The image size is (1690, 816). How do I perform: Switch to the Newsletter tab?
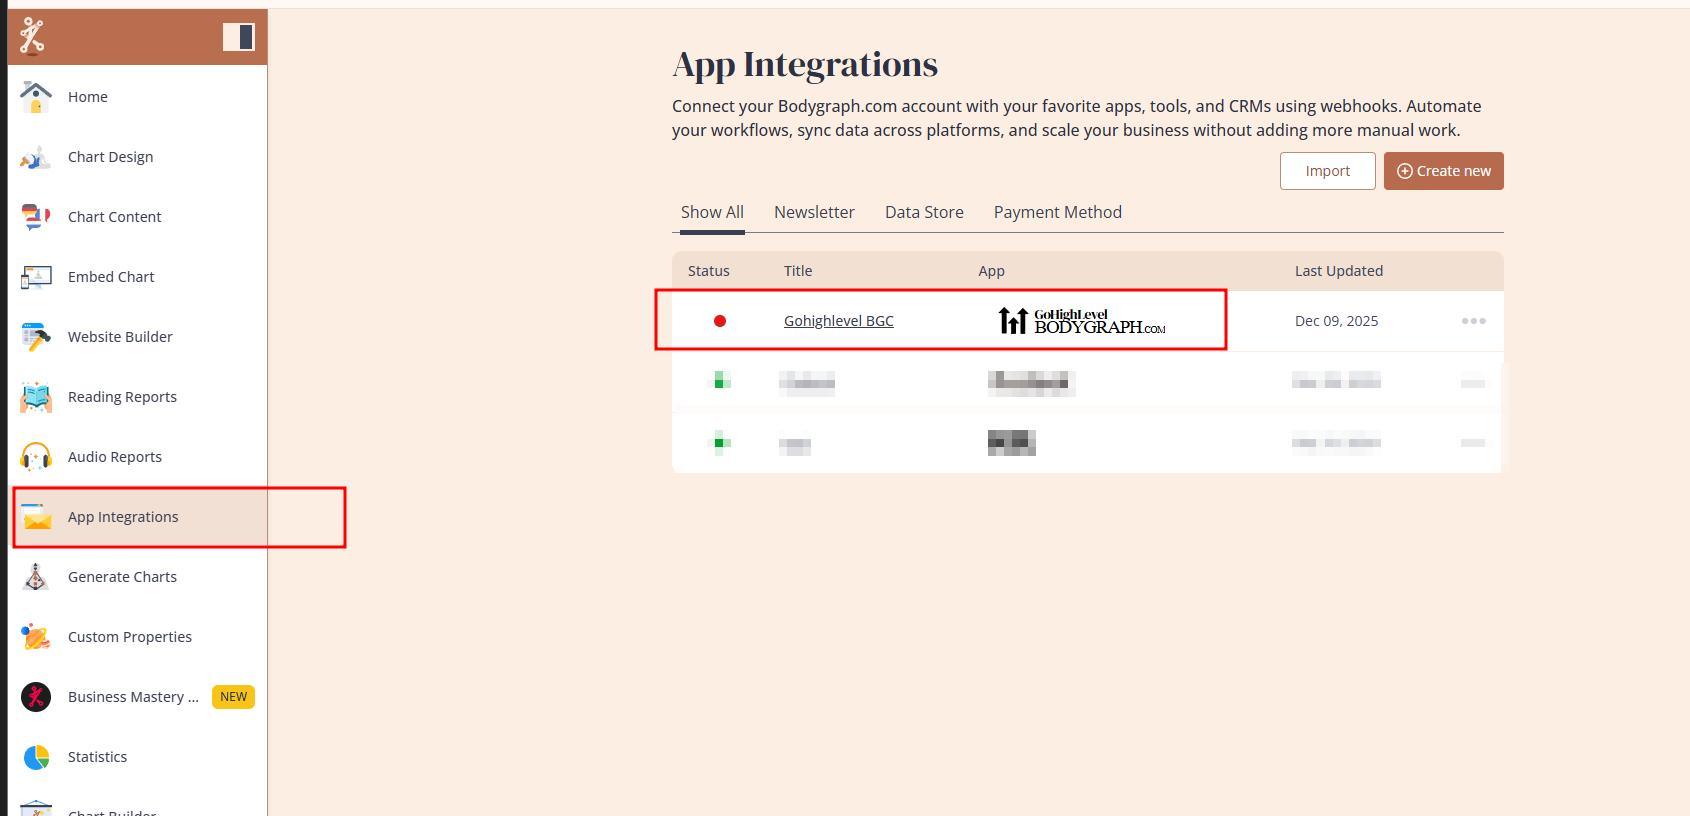814,212
